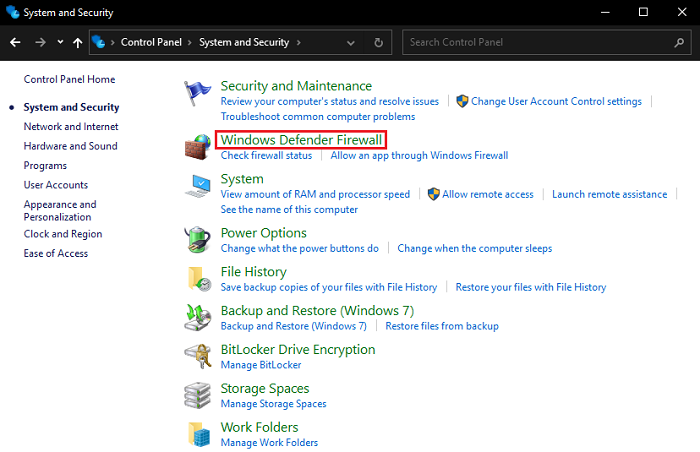This screenshot has height=452, width=700.
Task: Click the File History folder icon
Action: (197, 279)
